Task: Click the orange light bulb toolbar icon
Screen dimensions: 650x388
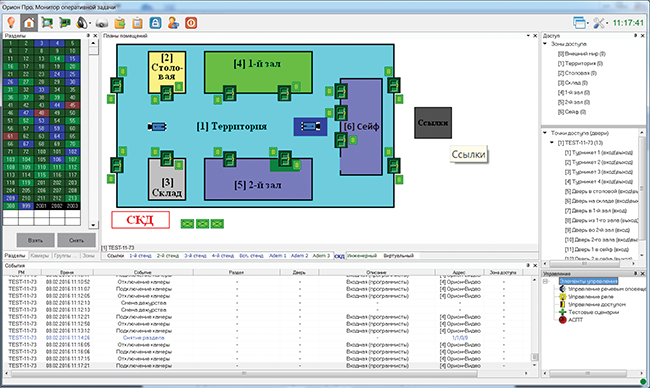Action: coord(11,22)
